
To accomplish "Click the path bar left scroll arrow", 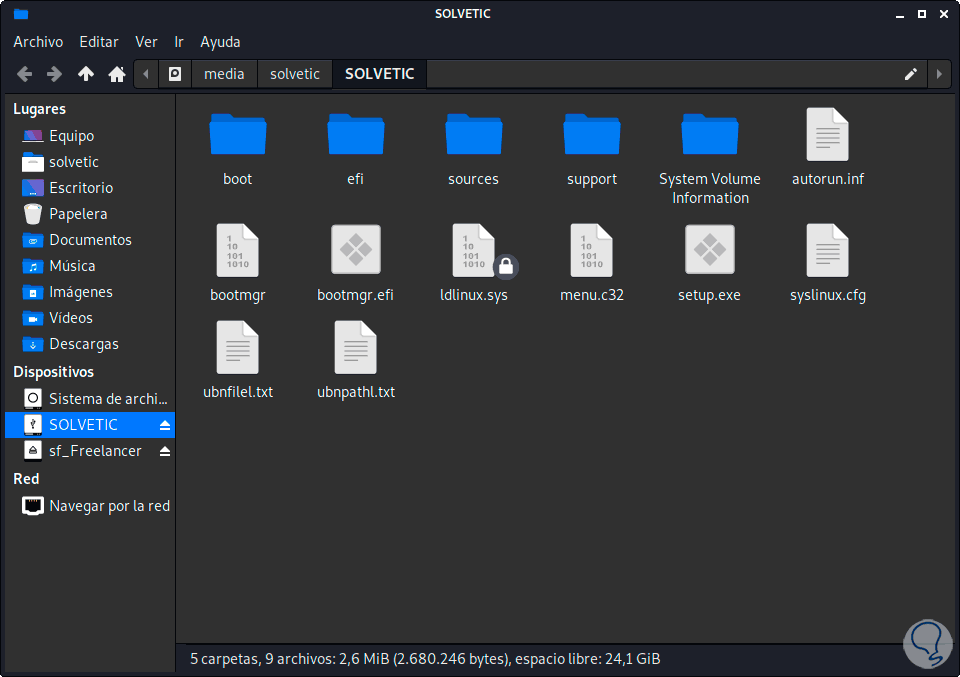I will (146, 74).
